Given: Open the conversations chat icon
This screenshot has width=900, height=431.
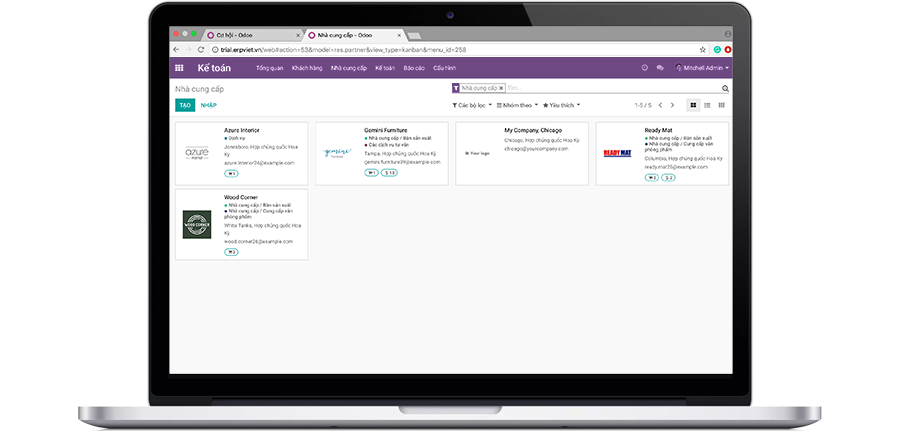Looking at the screenshot, I should 660,68.
